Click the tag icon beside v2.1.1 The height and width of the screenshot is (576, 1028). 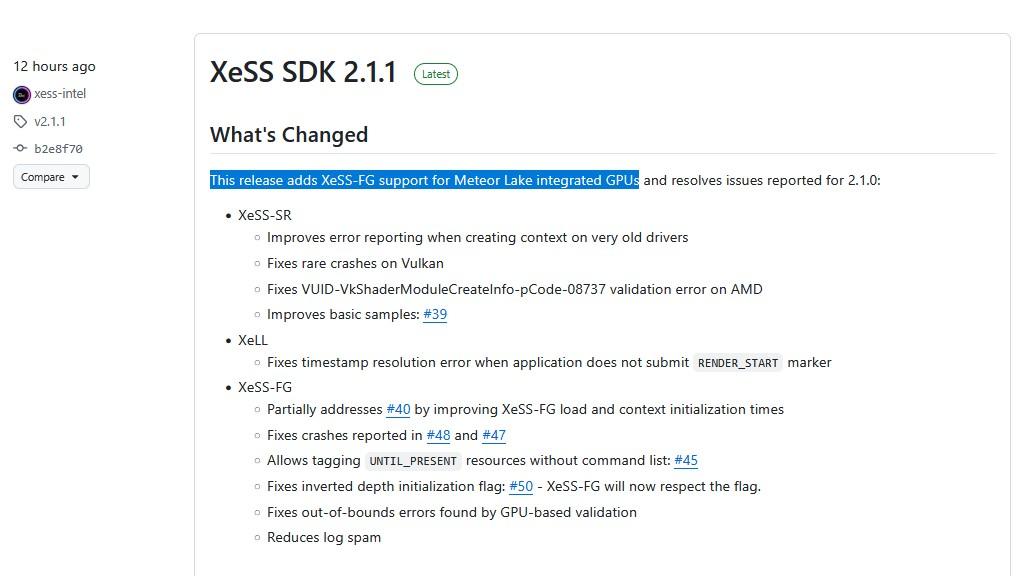pyautogui.click(x=22, y=121)
